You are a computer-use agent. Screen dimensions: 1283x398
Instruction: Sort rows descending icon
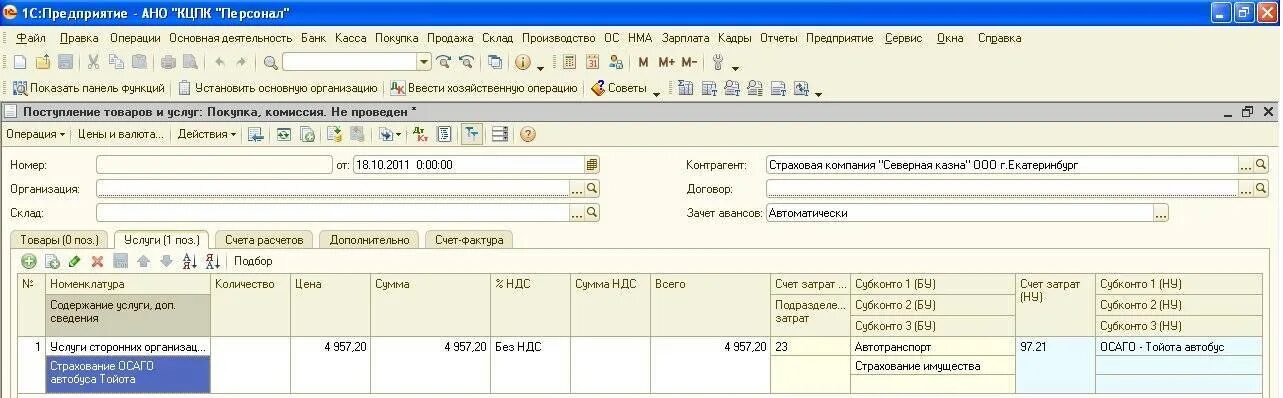pyautogui.click(x=212, y=261)
